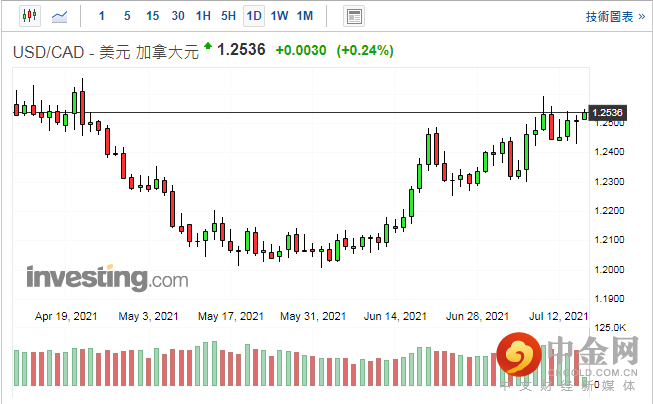653x404 pixels.
Task: Click the USD/CAD - 美元 加拿大元 title
Action: [106, 52]
